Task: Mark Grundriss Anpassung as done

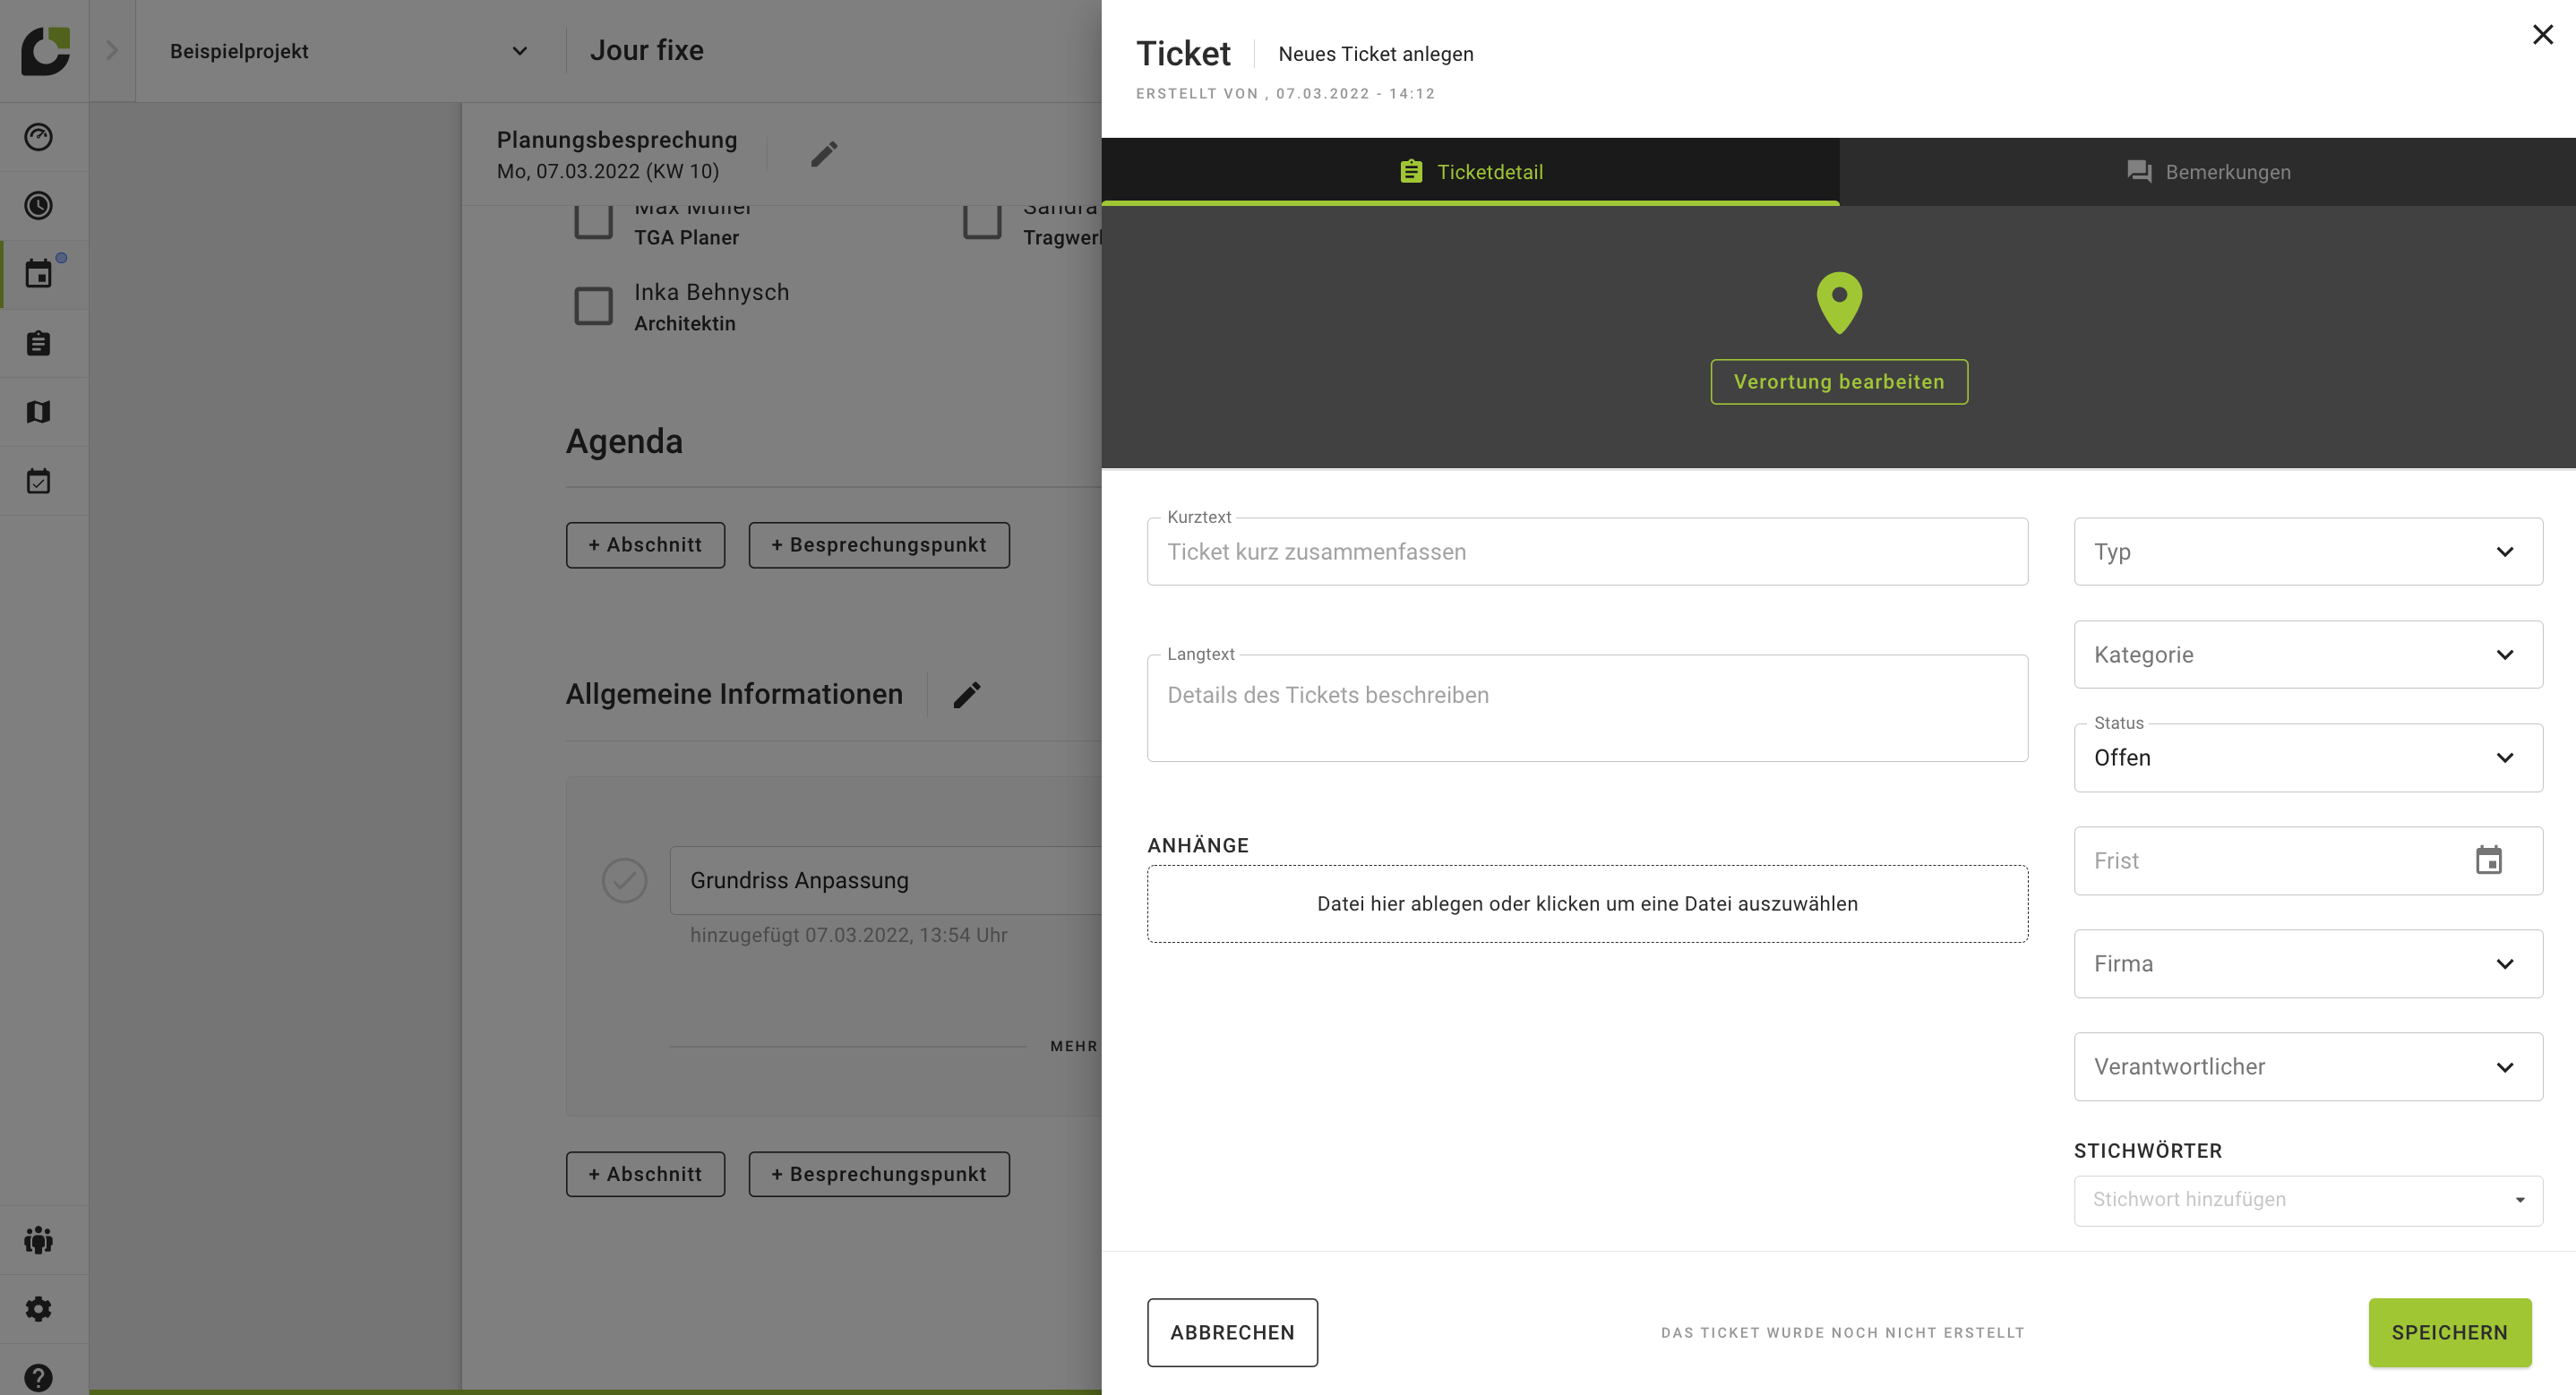Action: 624,880
